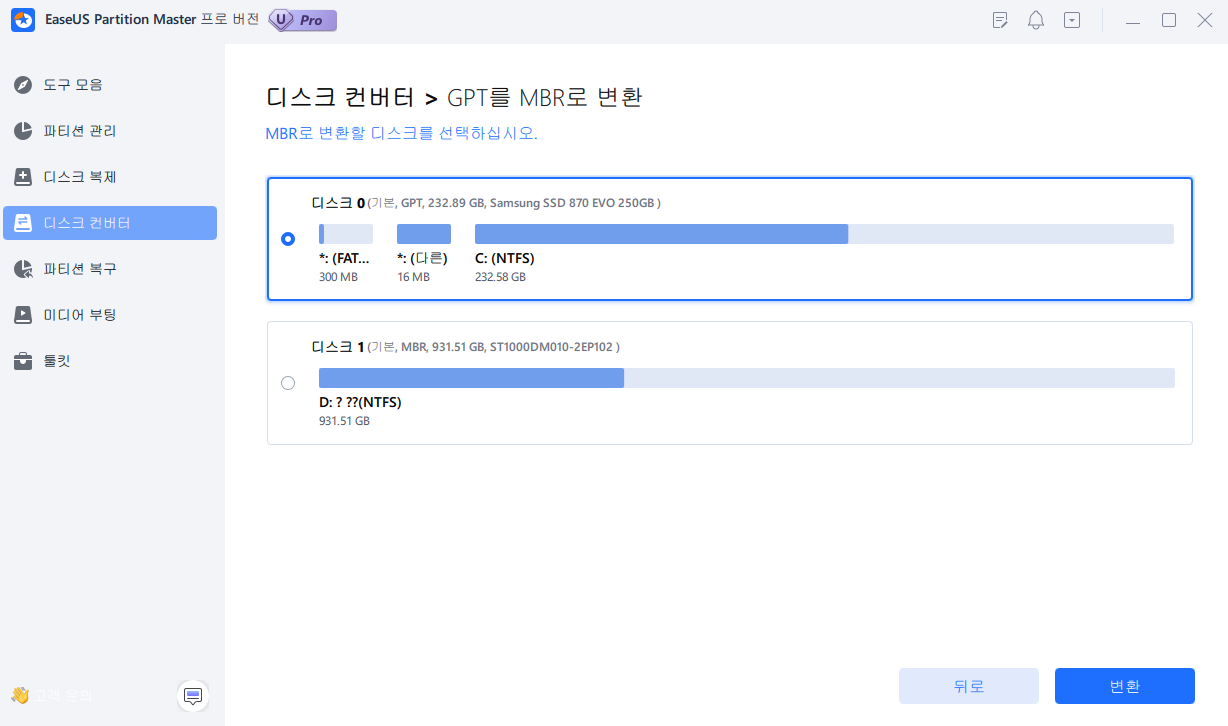
Task: Select the 디스크 1 radio button
Action: point(288,382)
